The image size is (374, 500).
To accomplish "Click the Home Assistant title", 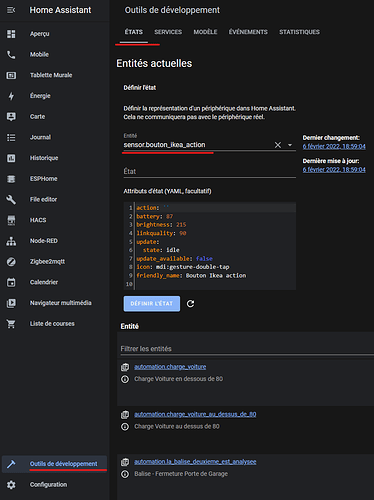I will [x=60, y=10].
